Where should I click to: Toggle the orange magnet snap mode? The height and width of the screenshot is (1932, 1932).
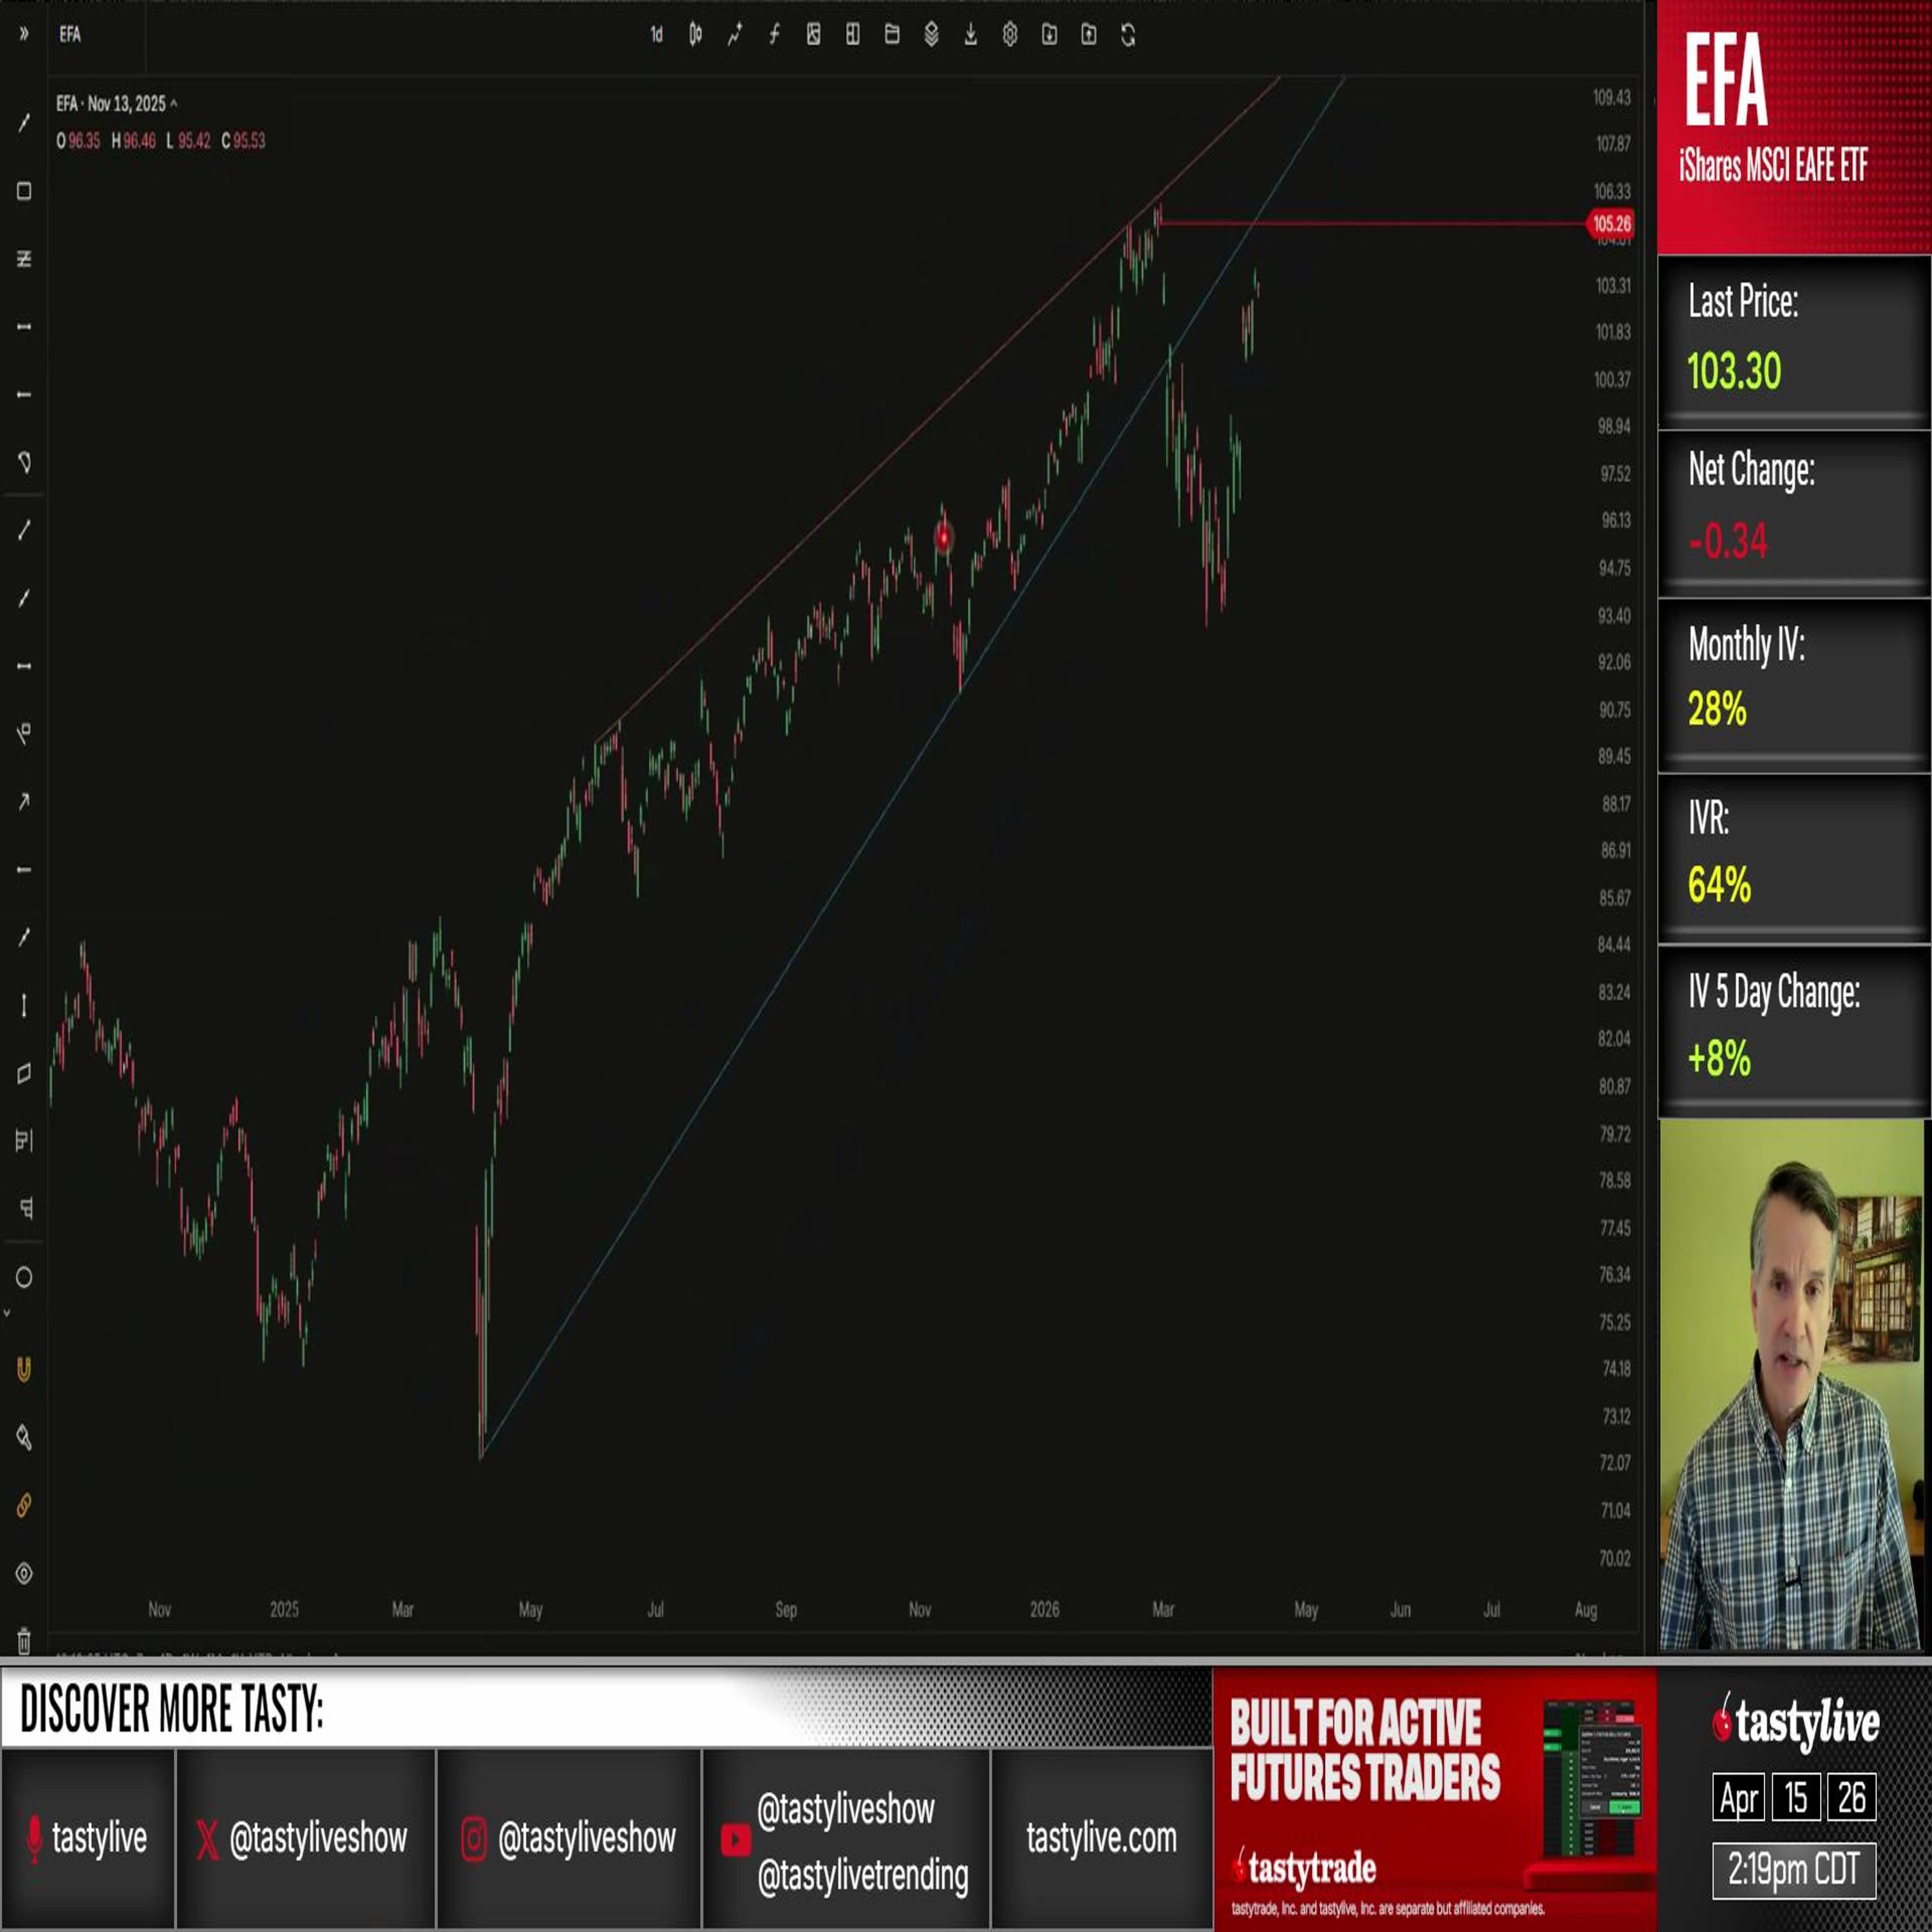[24, 1369]
